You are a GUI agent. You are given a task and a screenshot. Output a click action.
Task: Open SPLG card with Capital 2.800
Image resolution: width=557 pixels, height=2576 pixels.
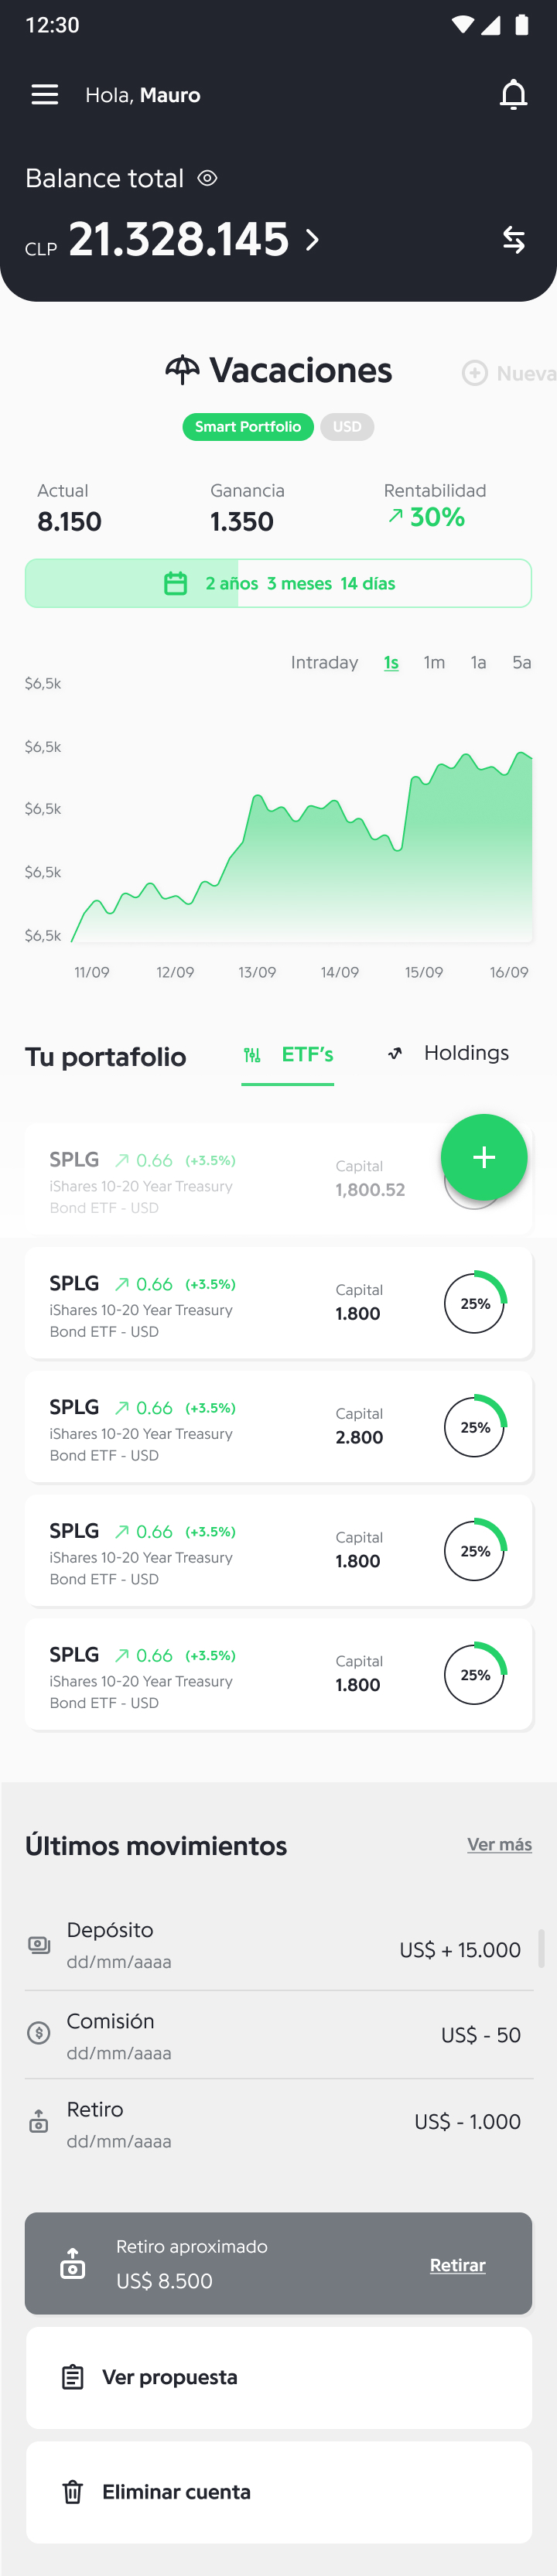click(x=278, y=1427)
